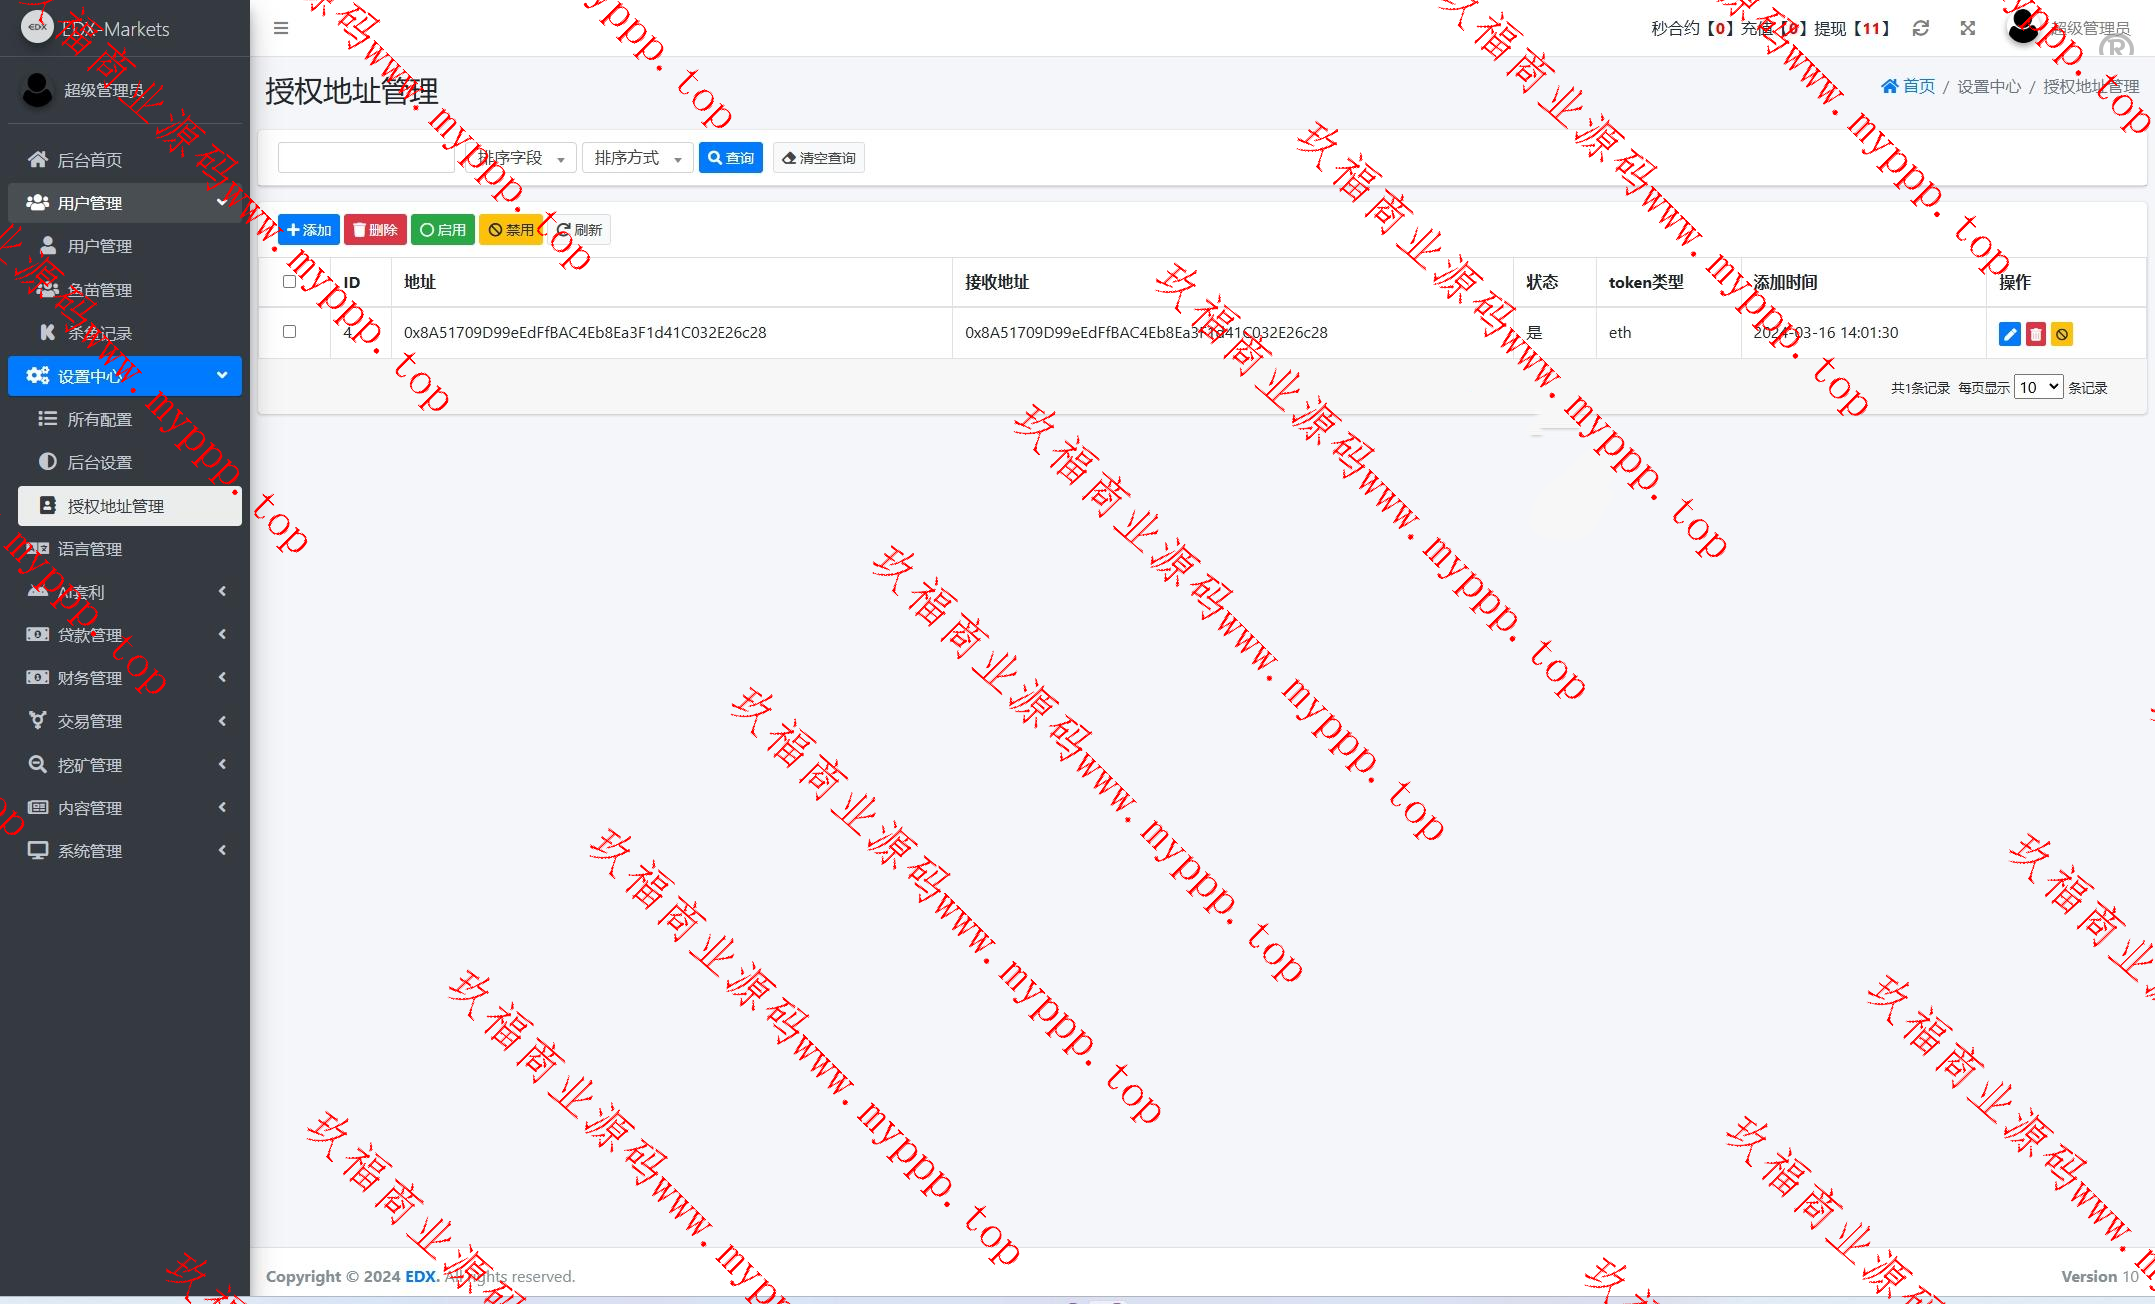
Task: Click the green 启用 button
Action: (443, 230)
